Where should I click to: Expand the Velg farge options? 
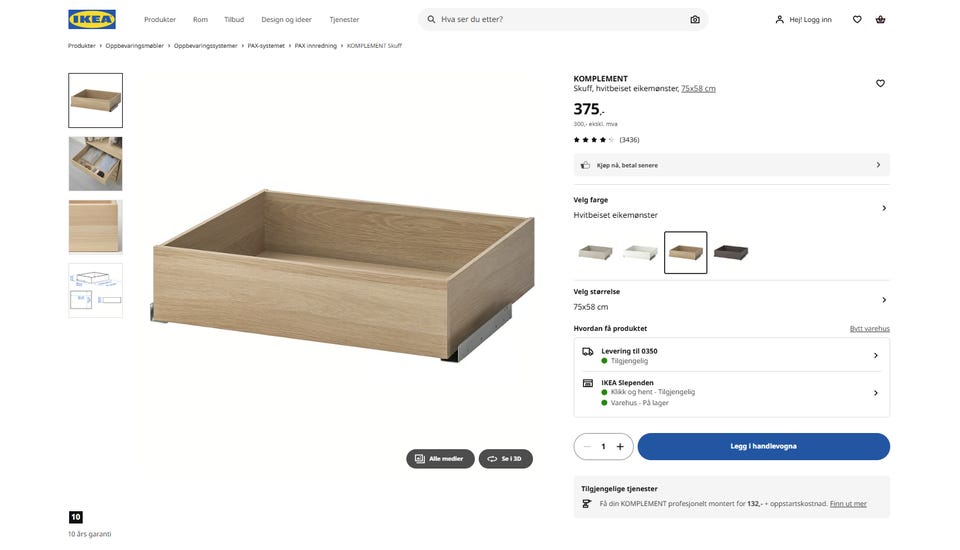coord(883,208)
